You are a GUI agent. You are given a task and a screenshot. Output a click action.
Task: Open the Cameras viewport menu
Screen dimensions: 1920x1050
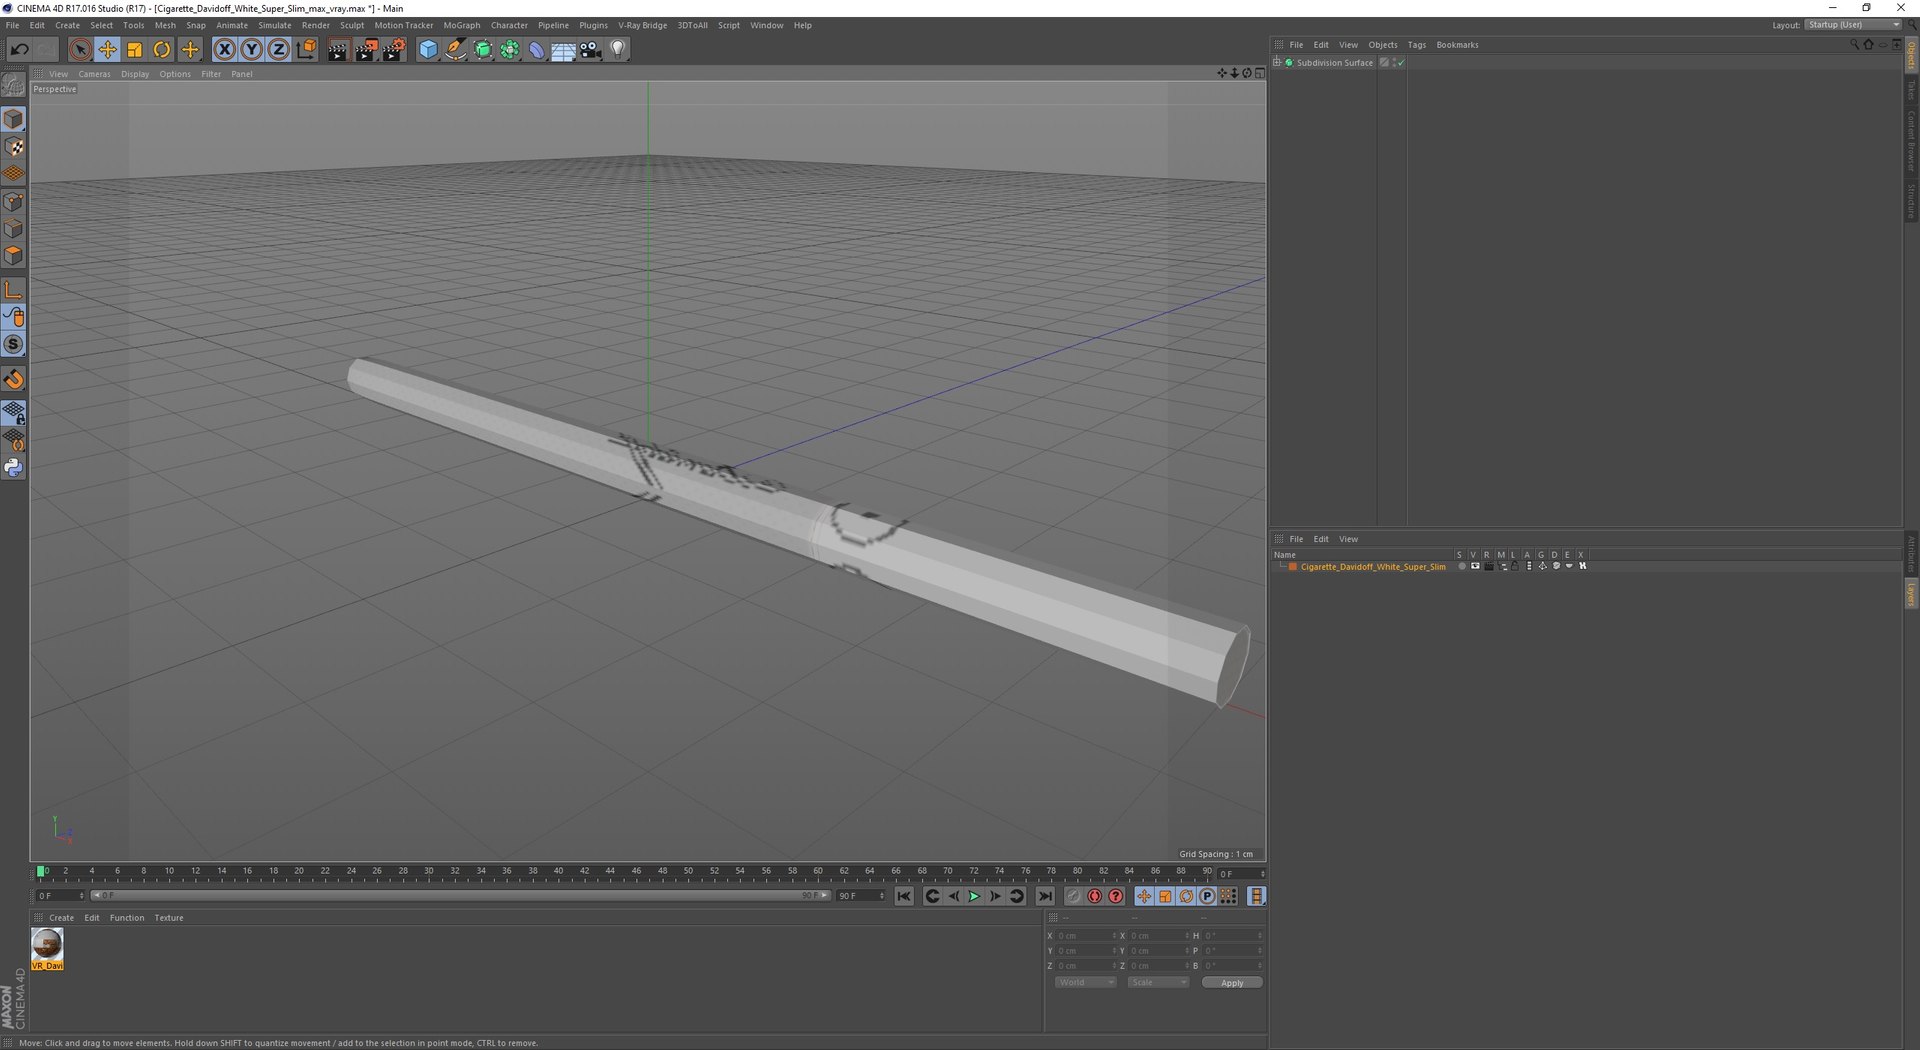tap(94, 74)
